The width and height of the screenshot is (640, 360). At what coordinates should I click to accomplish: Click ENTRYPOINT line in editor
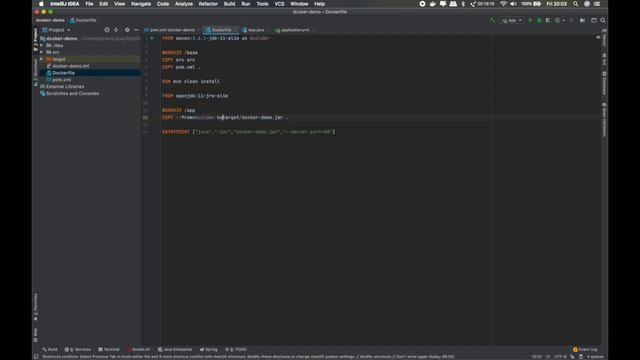248,132
